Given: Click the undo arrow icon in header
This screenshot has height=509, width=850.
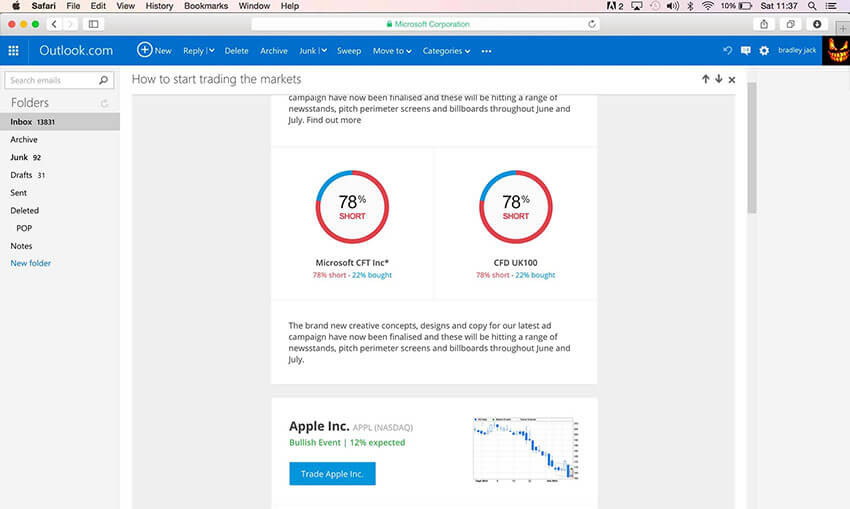Looking at the screenshot, I should coord(727,51).
